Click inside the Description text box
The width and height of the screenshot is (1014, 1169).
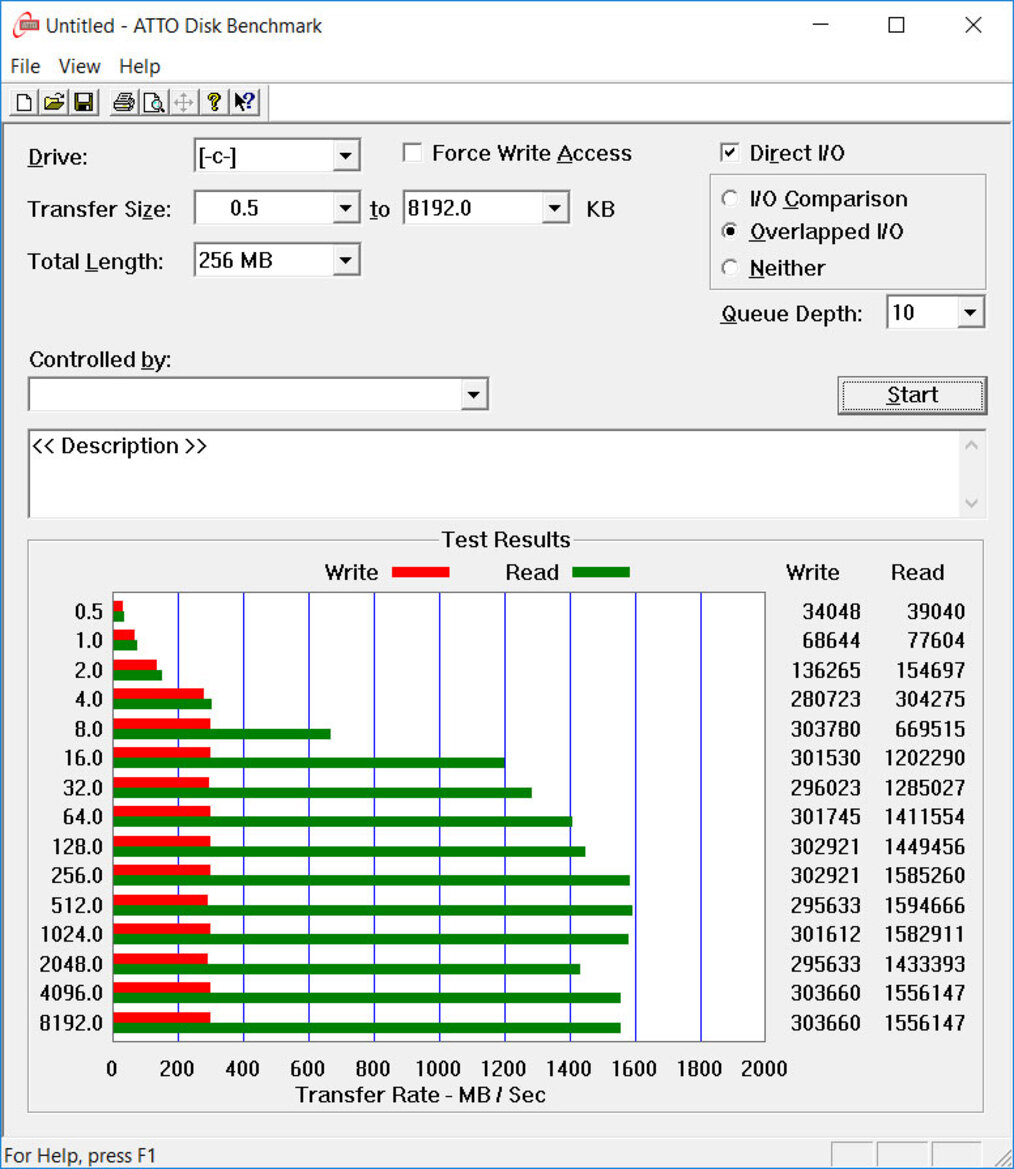pyautogui.click(x=494, y=473)
